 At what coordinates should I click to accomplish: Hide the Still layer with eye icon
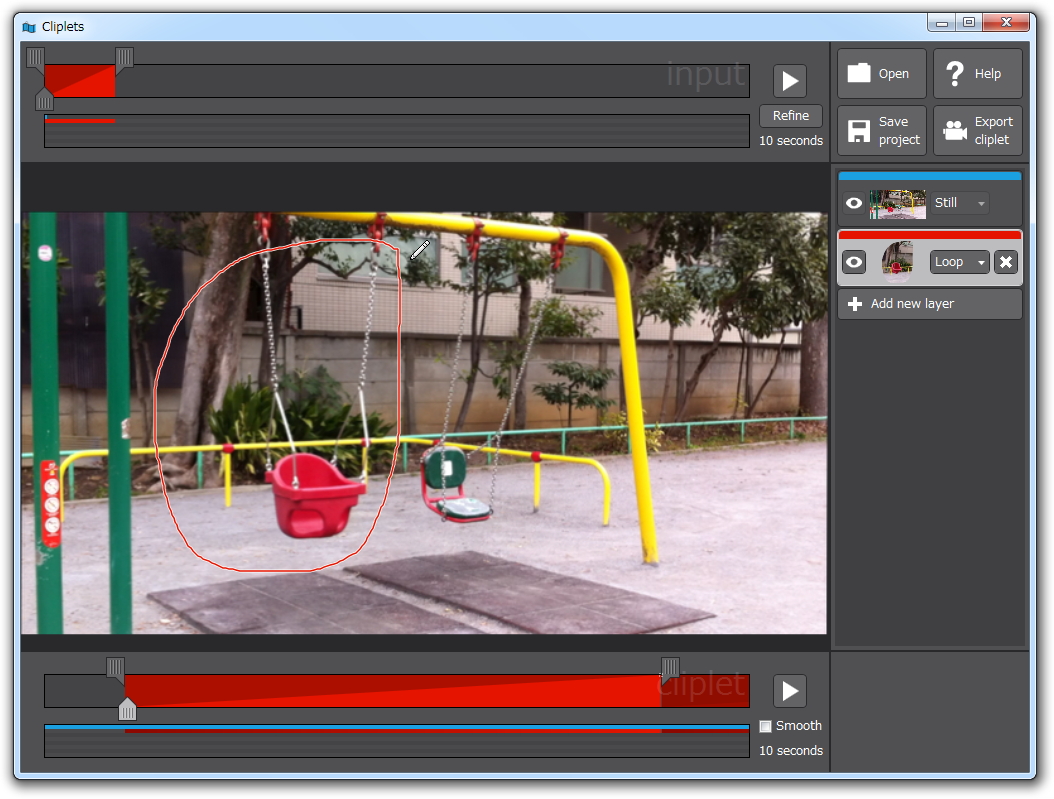tap(853, 203)
